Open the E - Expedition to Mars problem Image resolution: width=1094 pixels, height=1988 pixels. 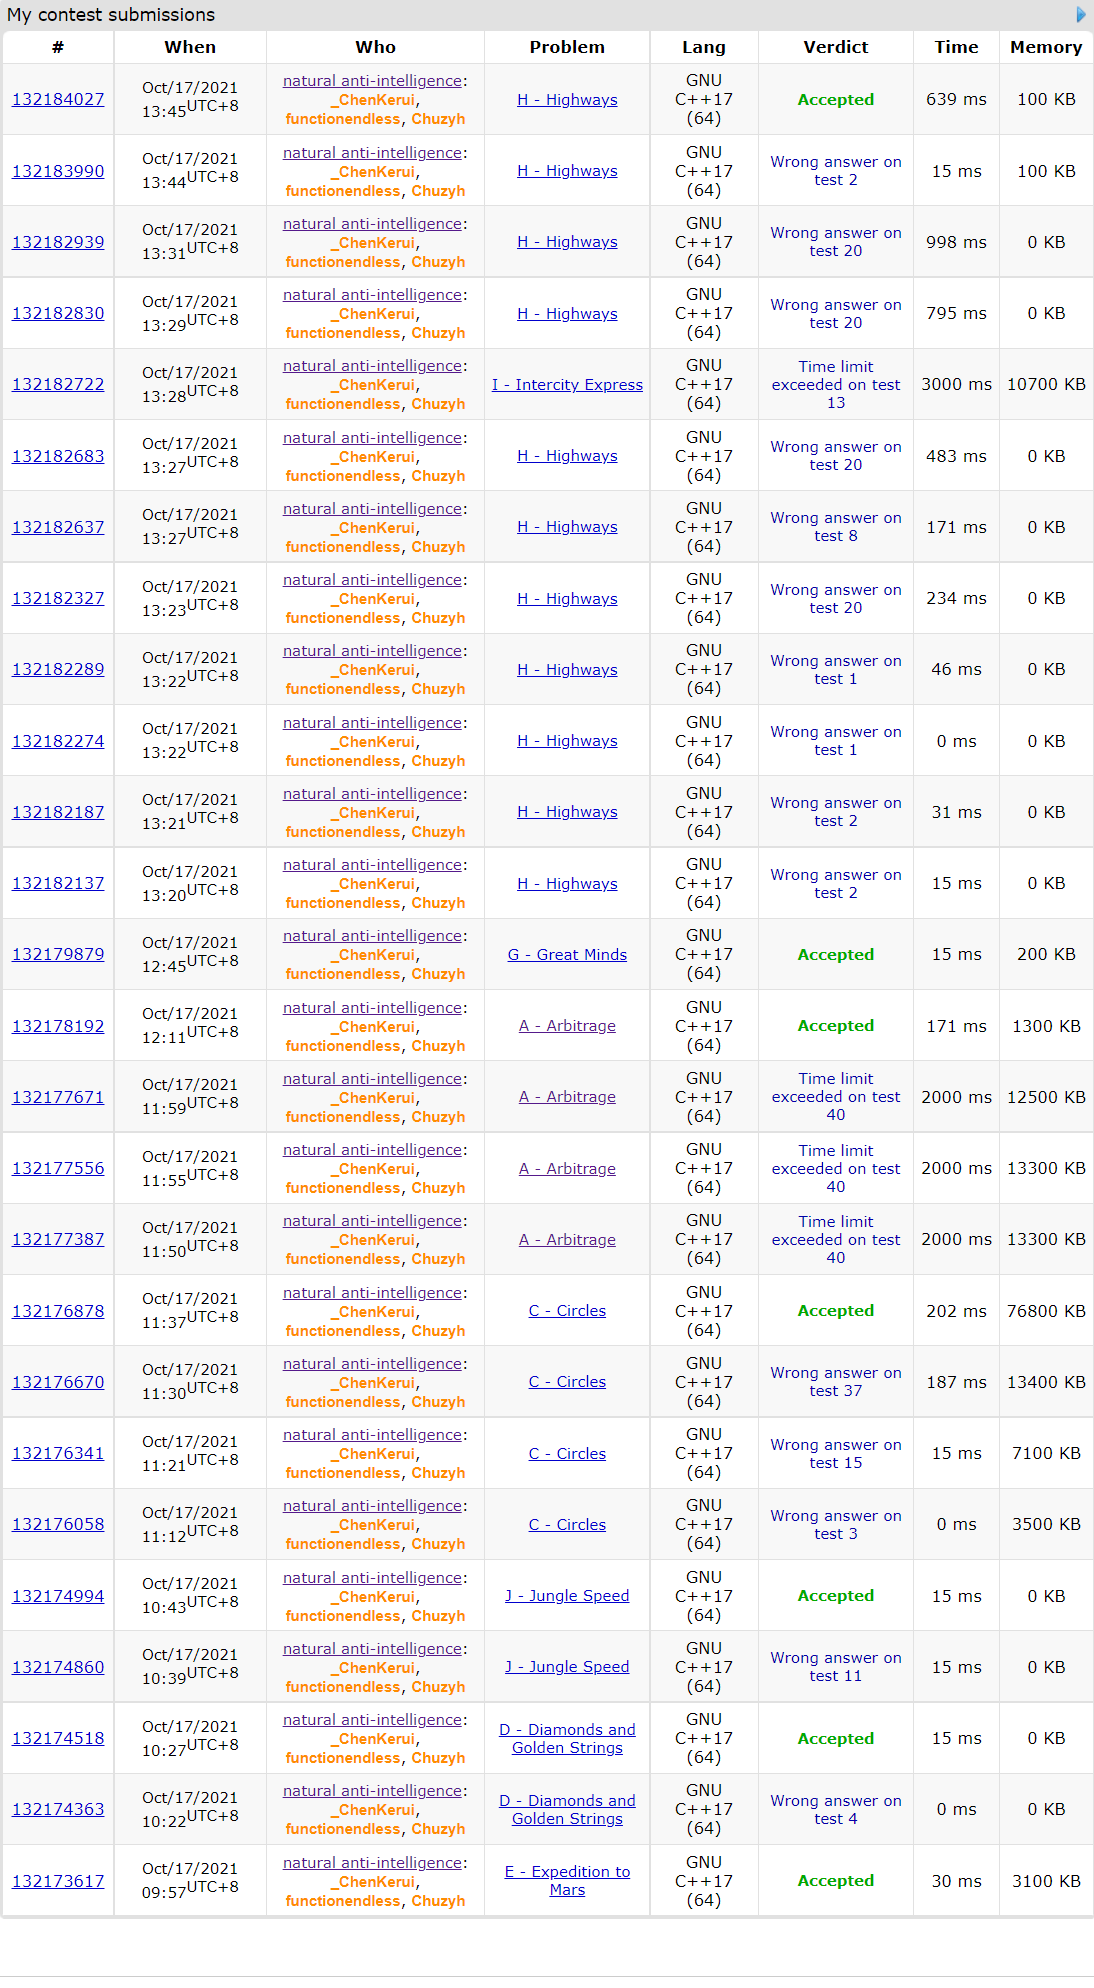point(567,1880)
